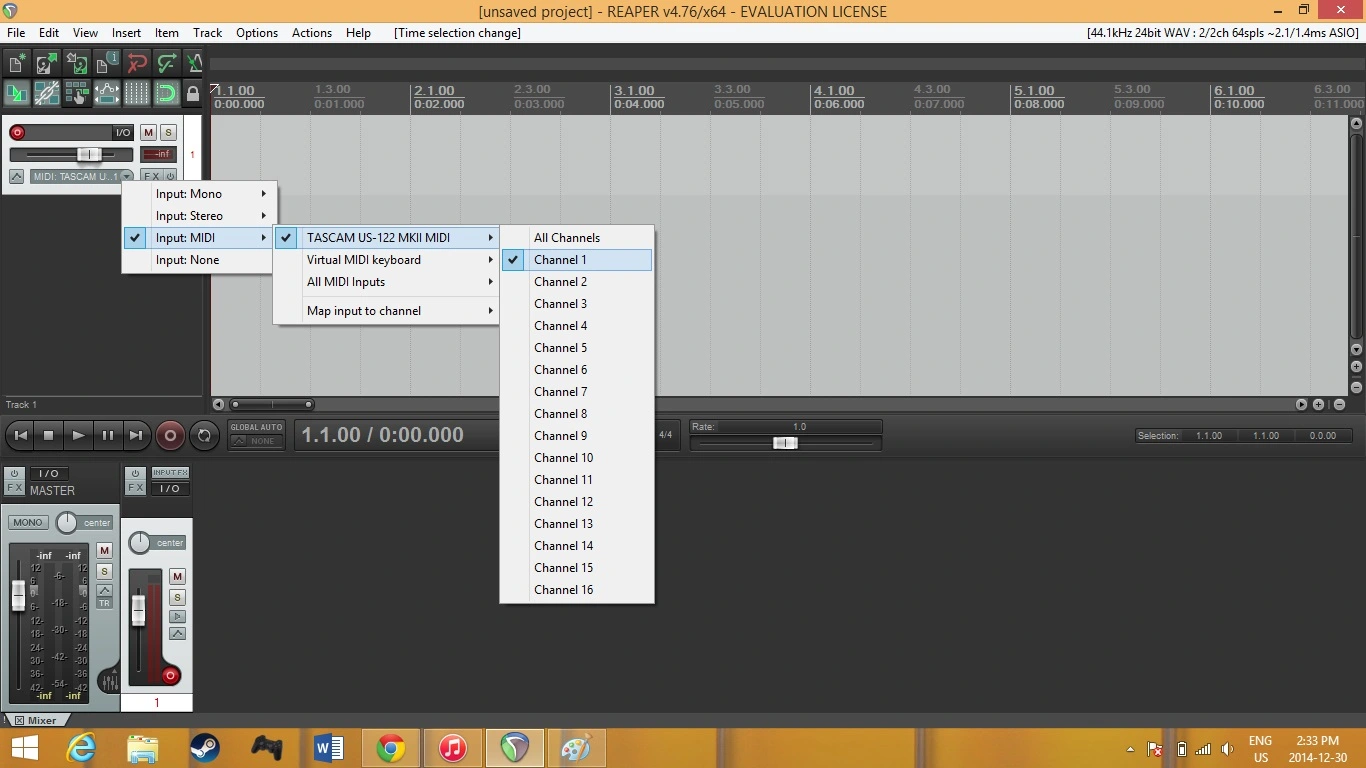Click the transport Record button
Viewport: 1366px width, 768px height.
[x=170, y=435]
